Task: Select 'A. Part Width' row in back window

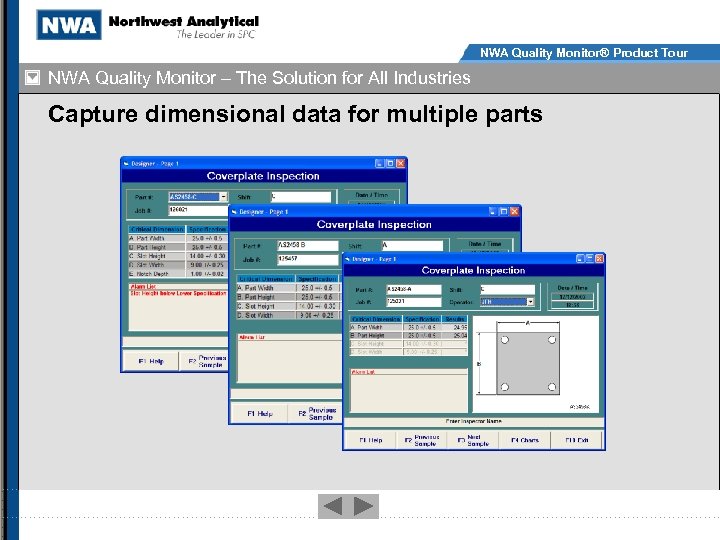Action: pyautogui.click(x=178, y=238)
